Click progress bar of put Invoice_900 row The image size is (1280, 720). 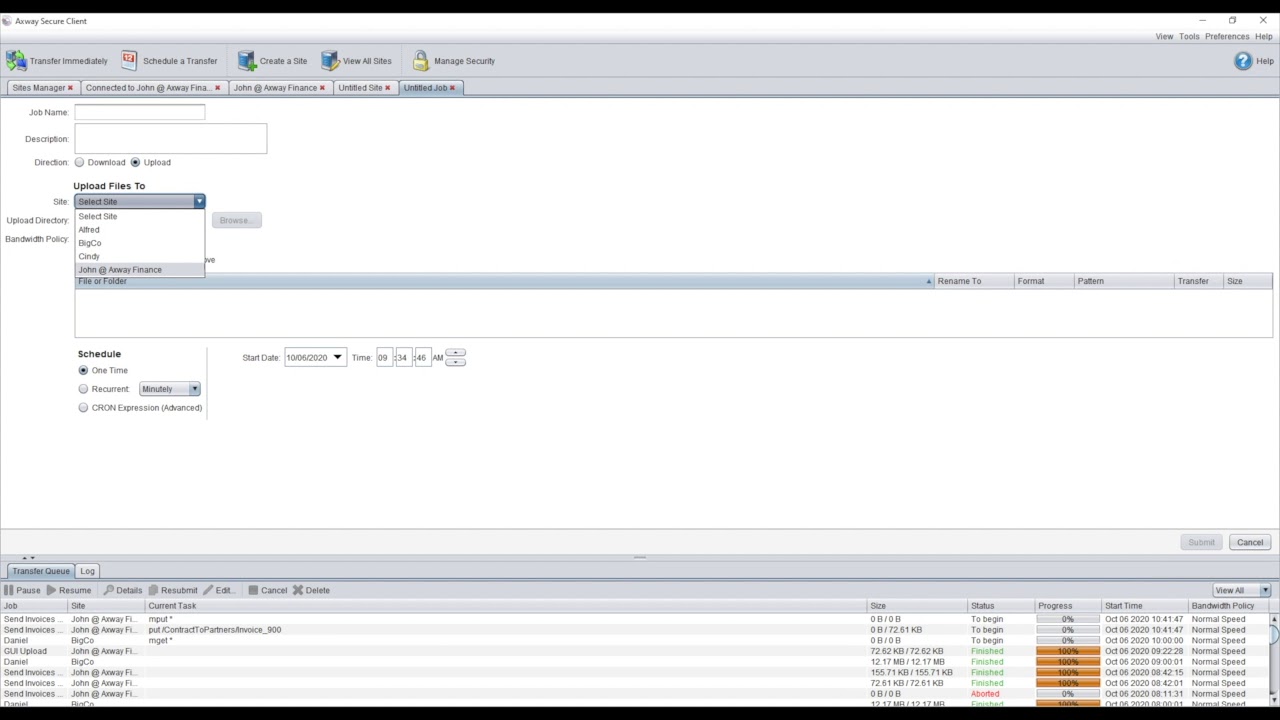pos(1068,630)
